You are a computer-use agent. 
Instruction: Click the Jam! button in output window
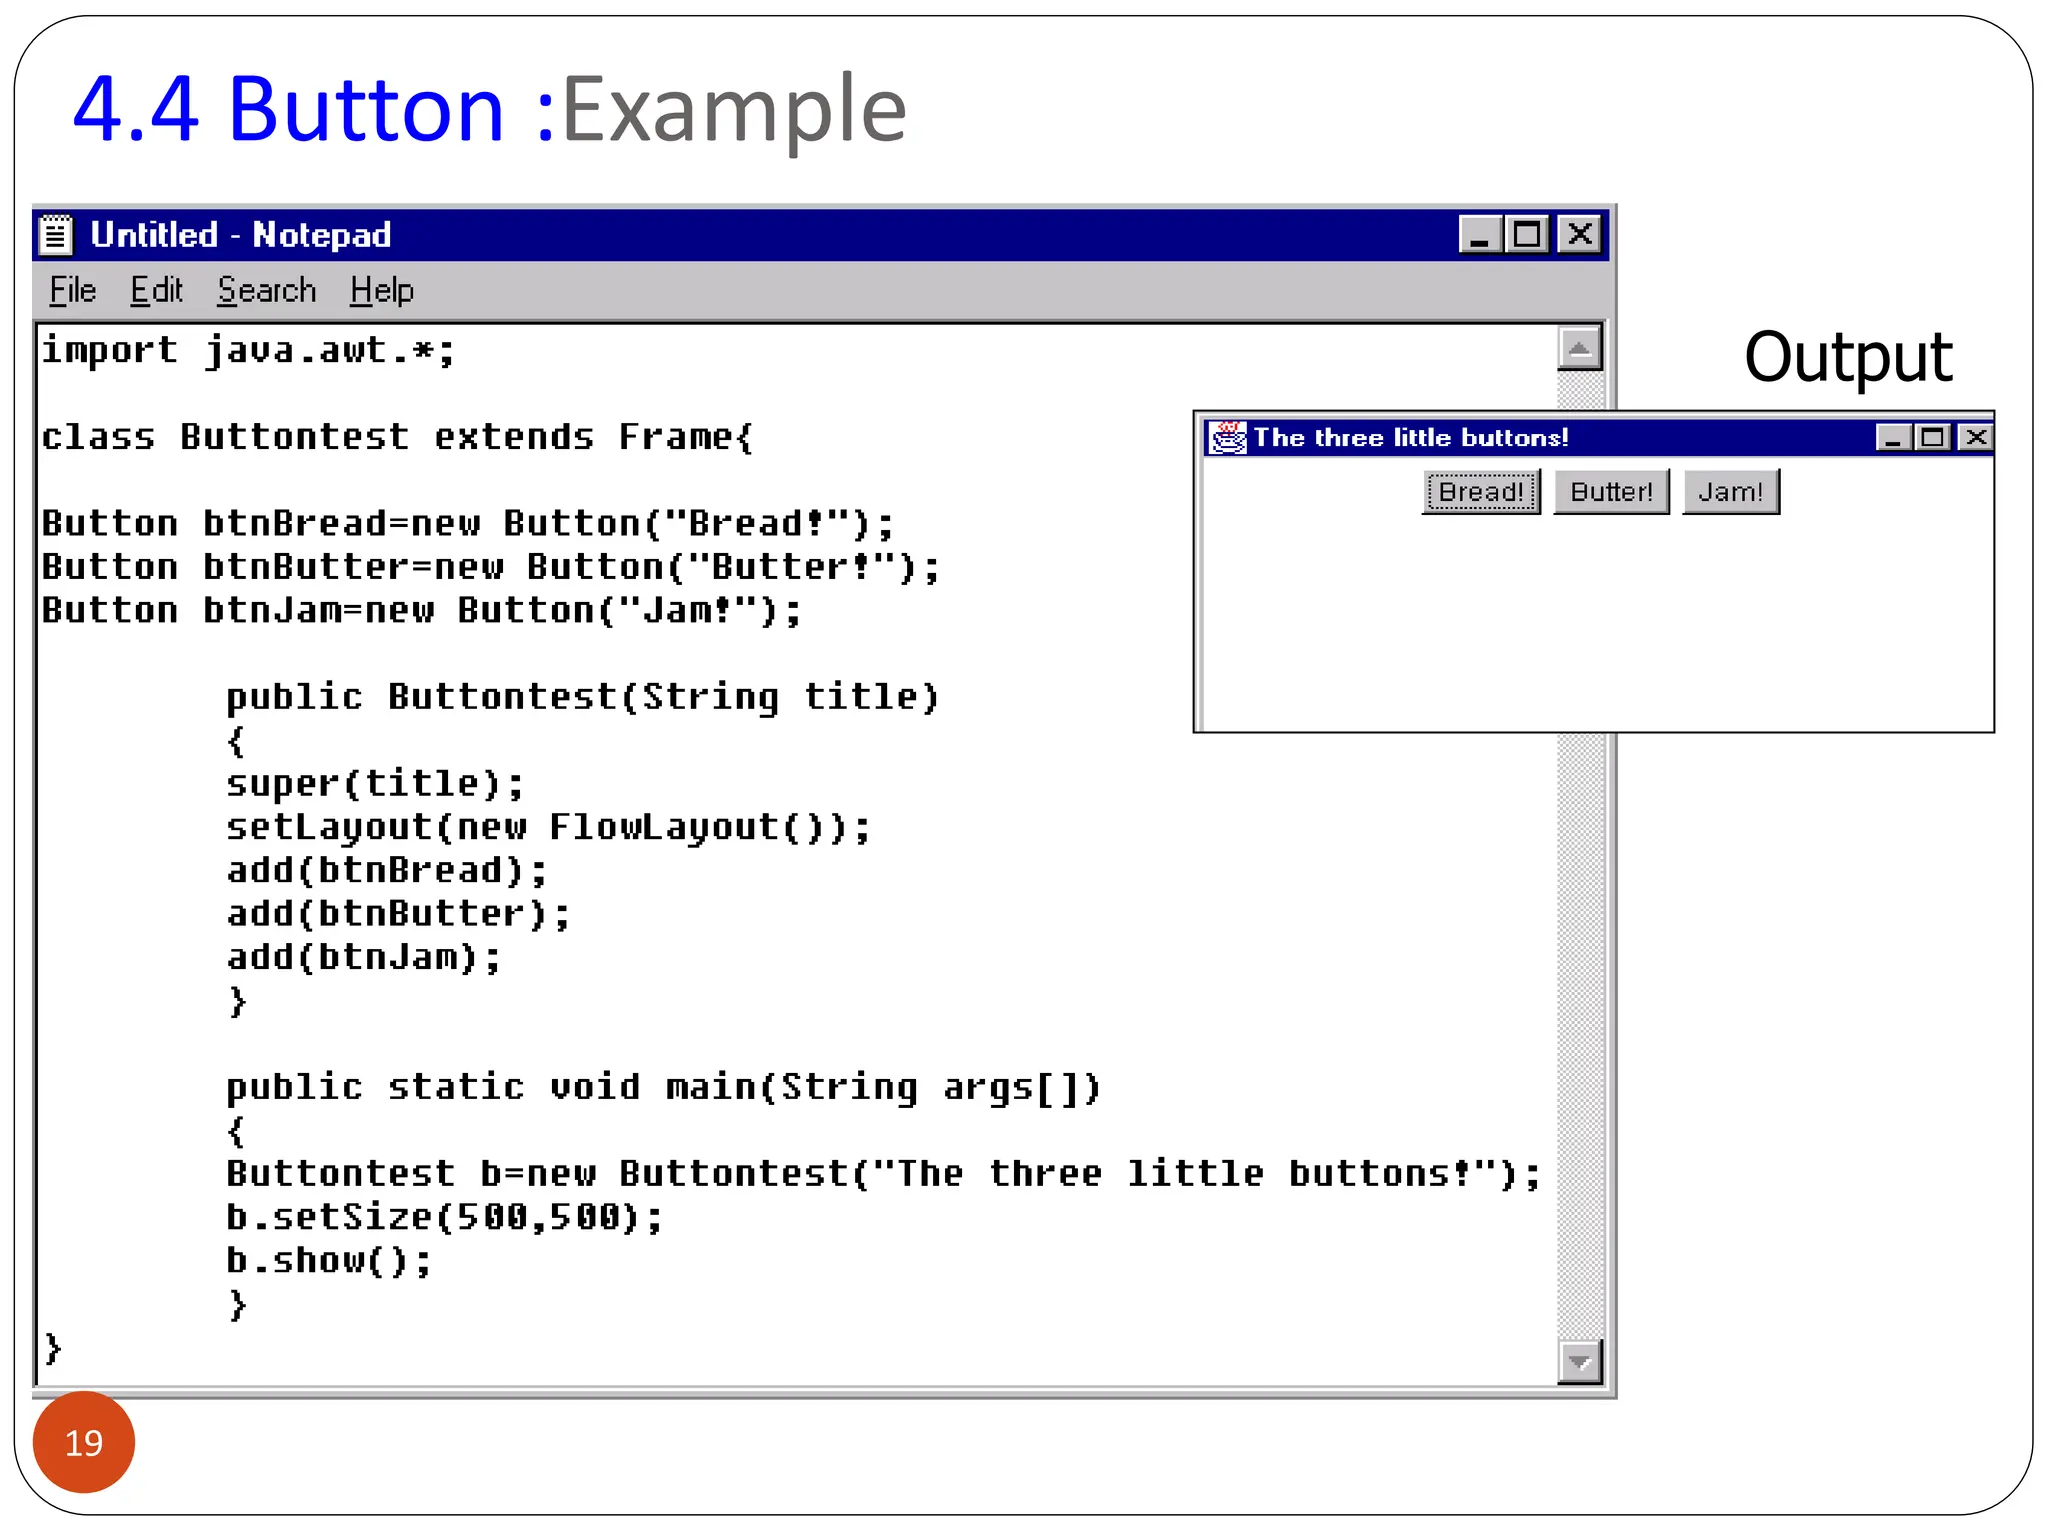pos(1731,492)
